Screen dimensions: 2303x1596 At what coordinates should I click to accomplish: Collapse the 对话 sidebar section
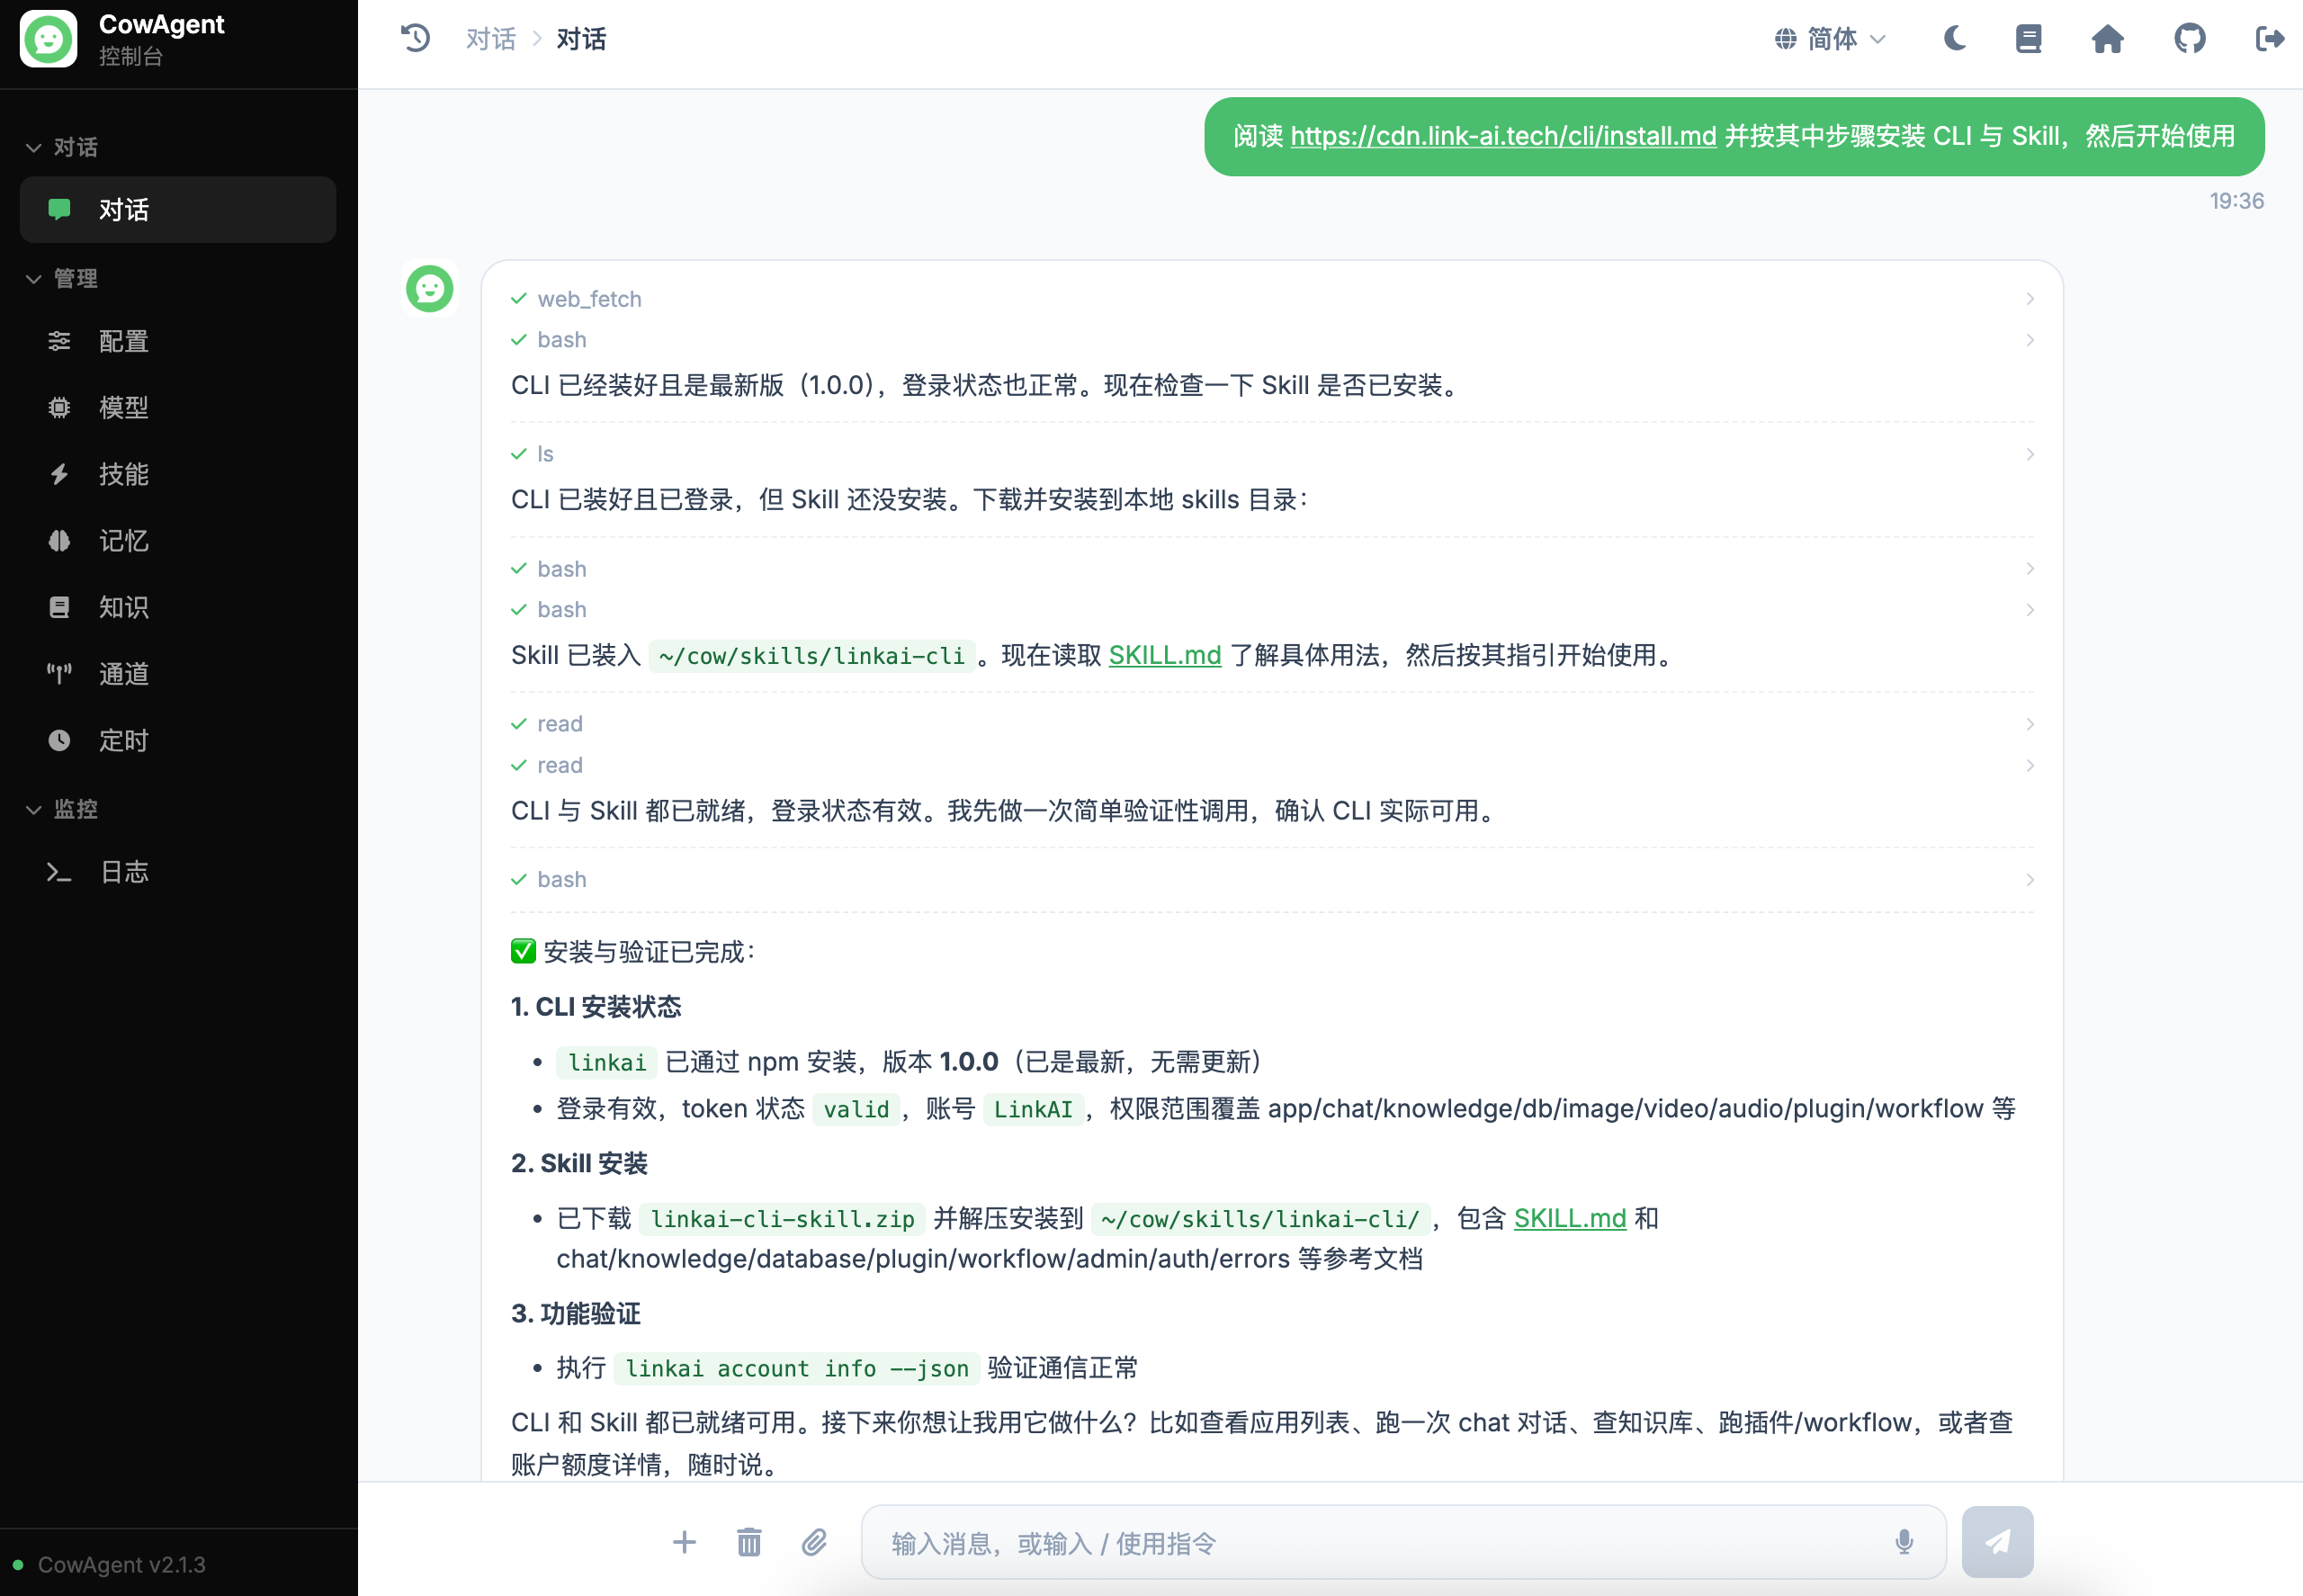62,147
